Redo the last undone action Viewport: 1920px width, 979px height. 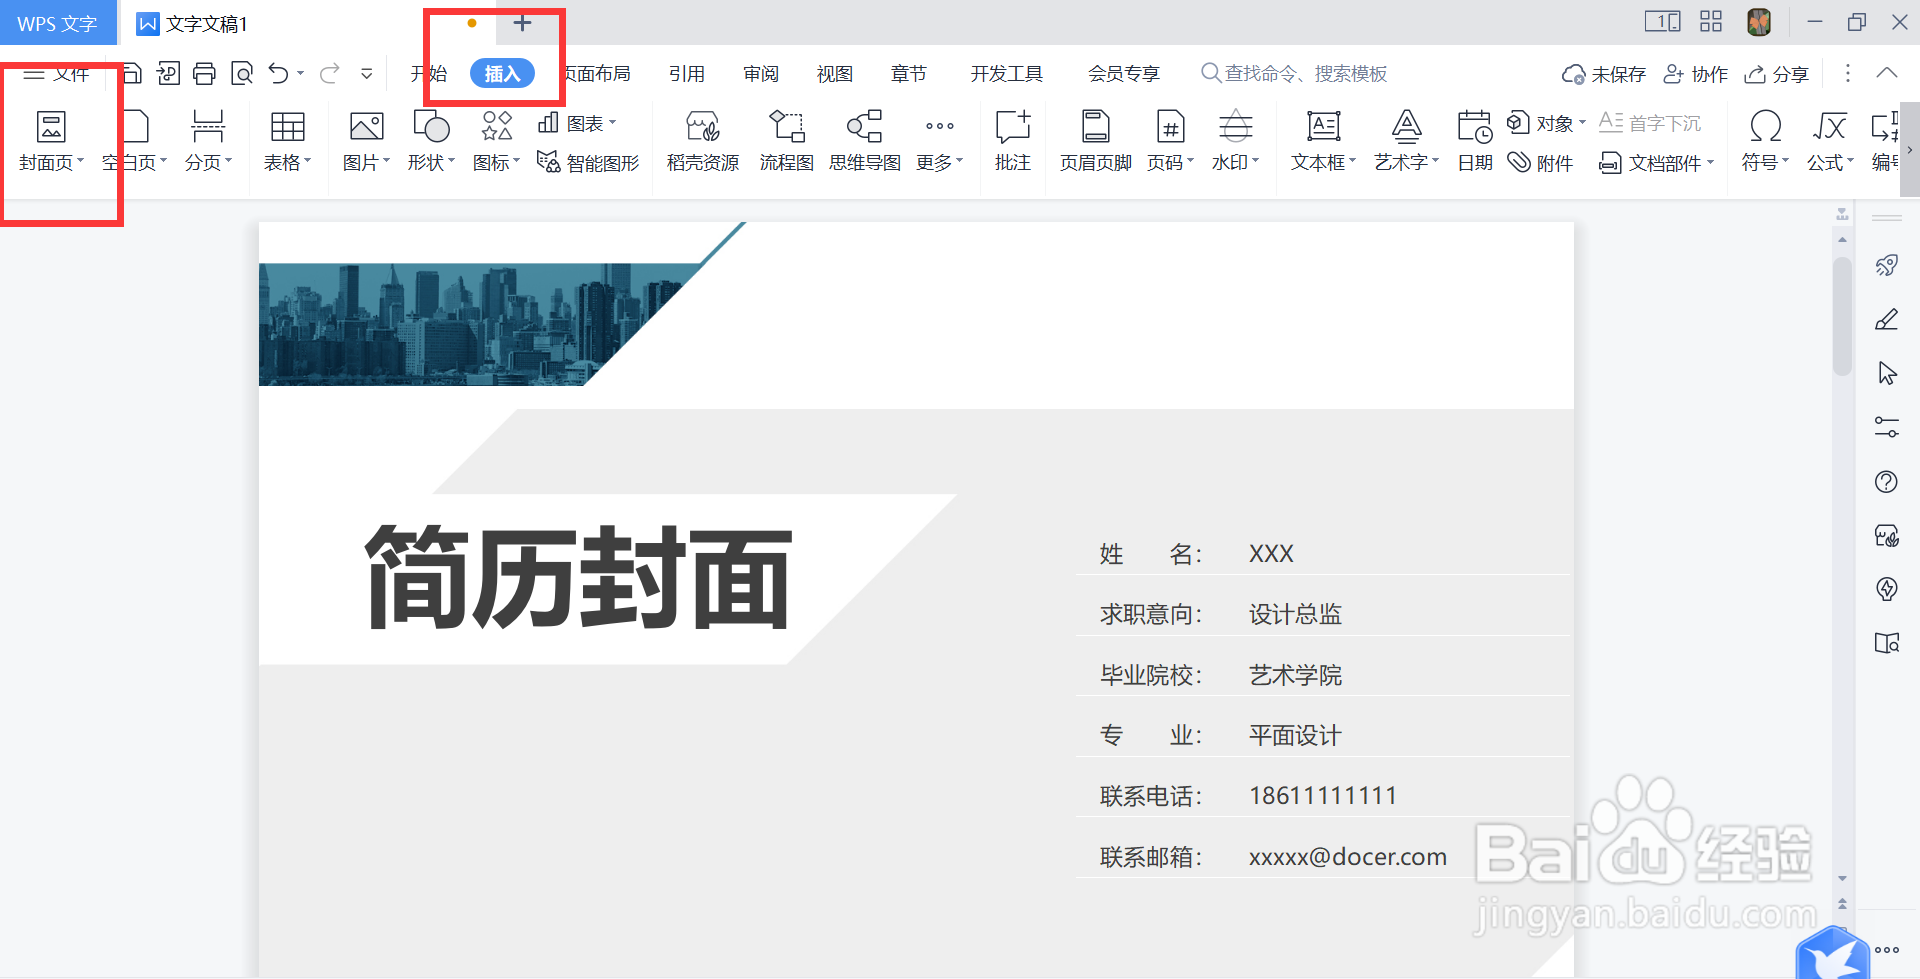[330, 73]
